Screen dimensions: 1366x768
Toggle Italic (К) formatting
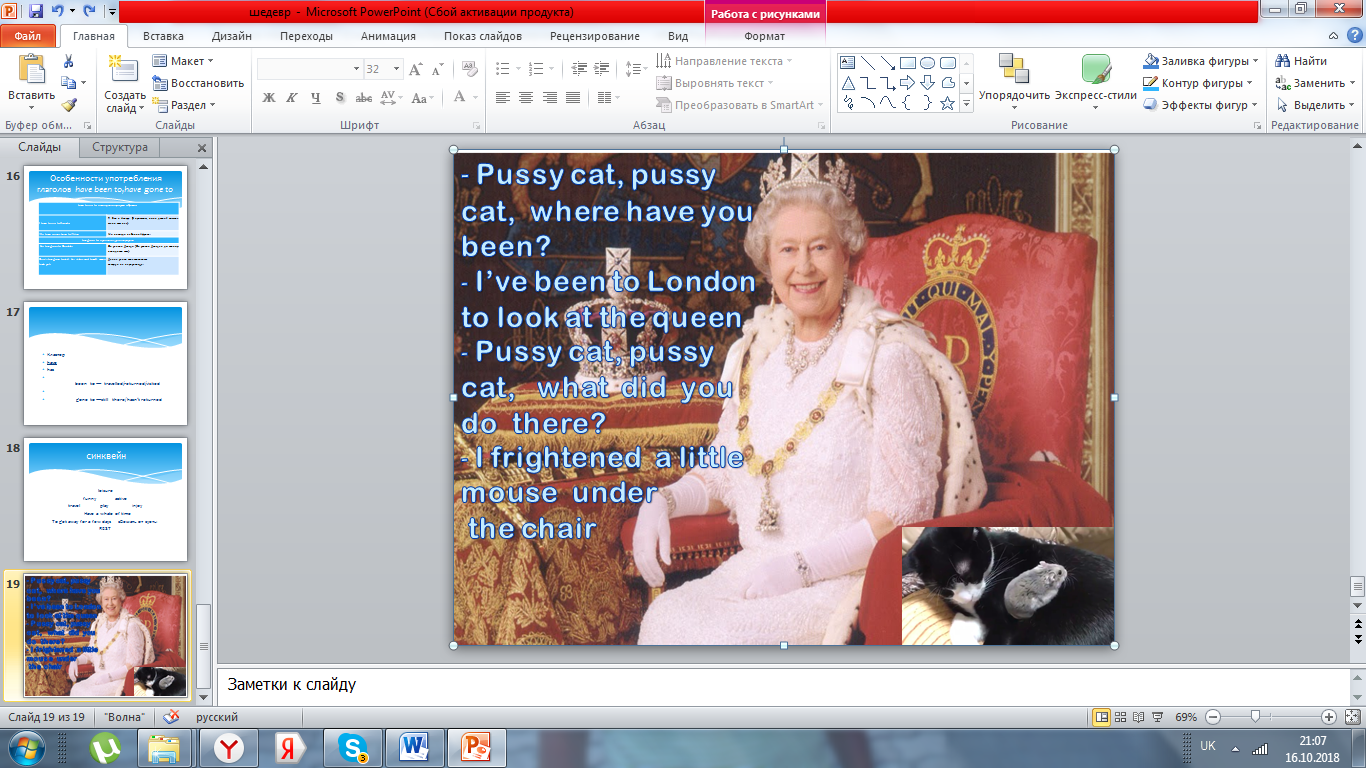[292, 98]
